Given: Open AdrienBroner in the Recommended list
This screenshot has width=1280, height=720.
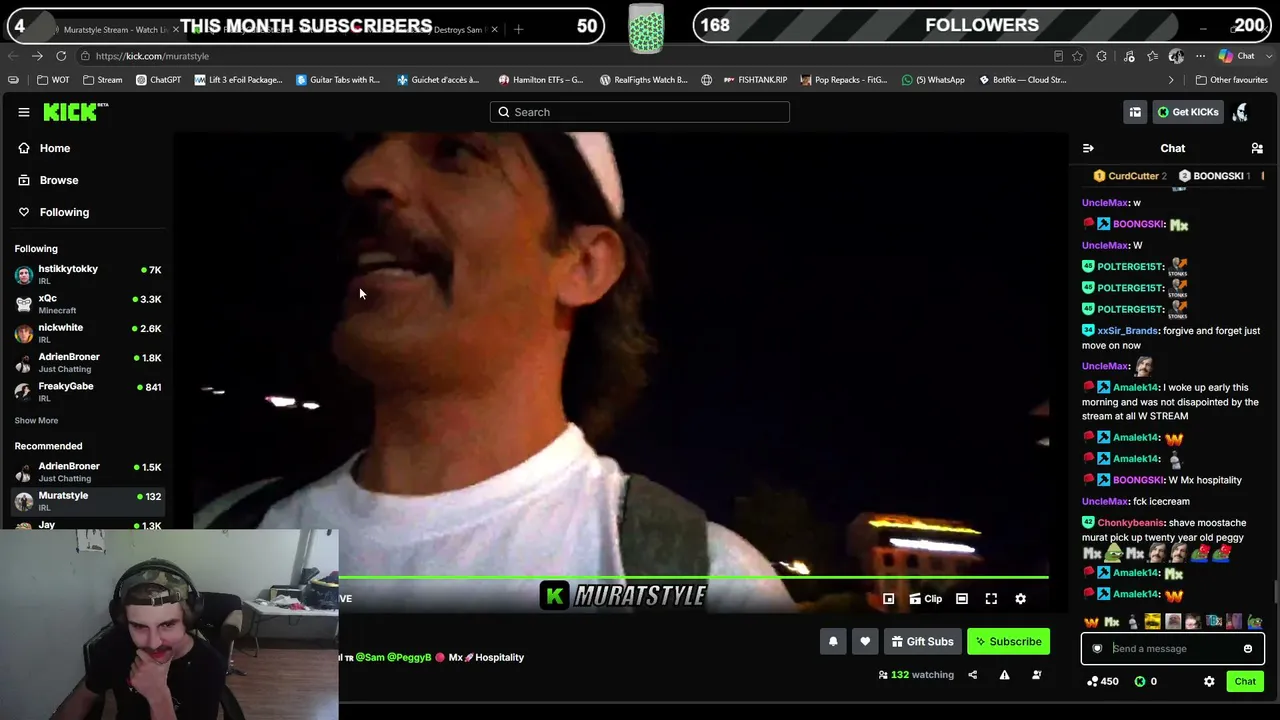Looking at the screenshot, I should coord(88,472).
